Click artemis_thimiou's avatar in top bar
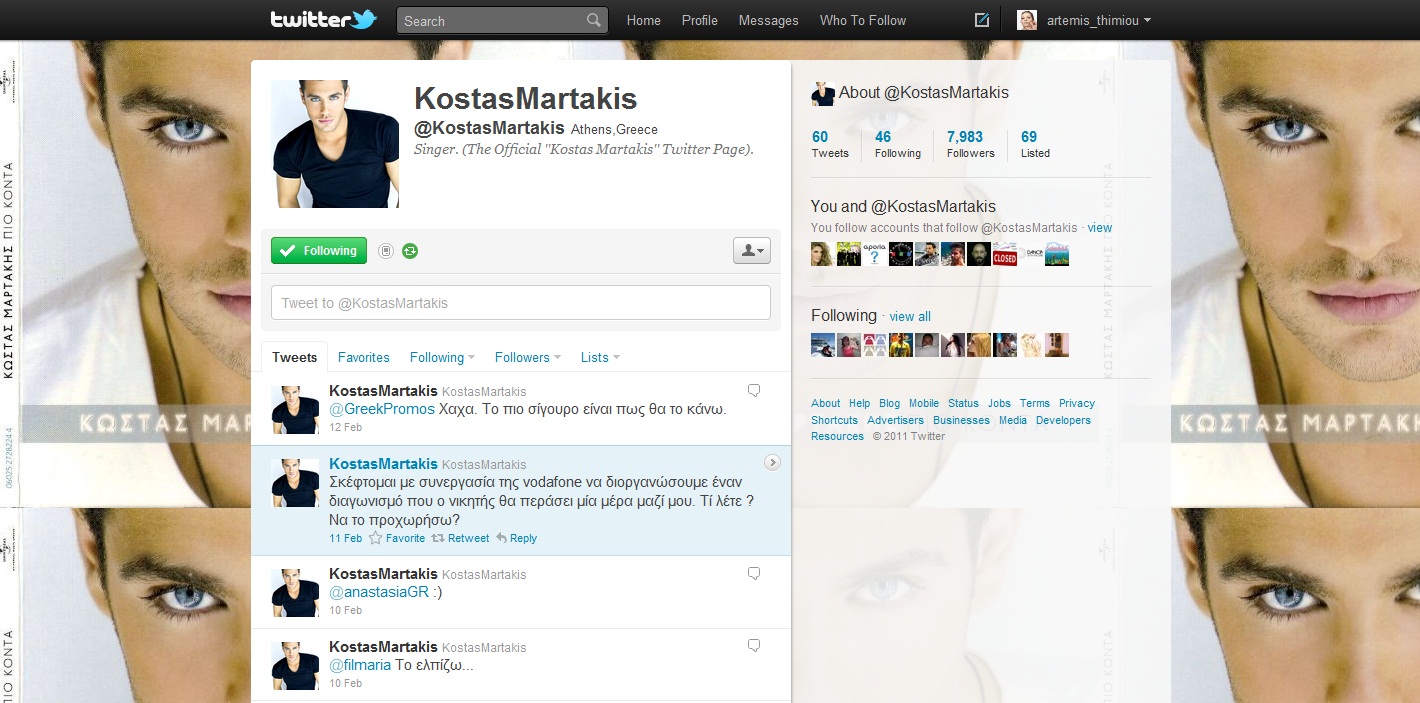Screen dimensions: 1420x703 [1027, 20]
